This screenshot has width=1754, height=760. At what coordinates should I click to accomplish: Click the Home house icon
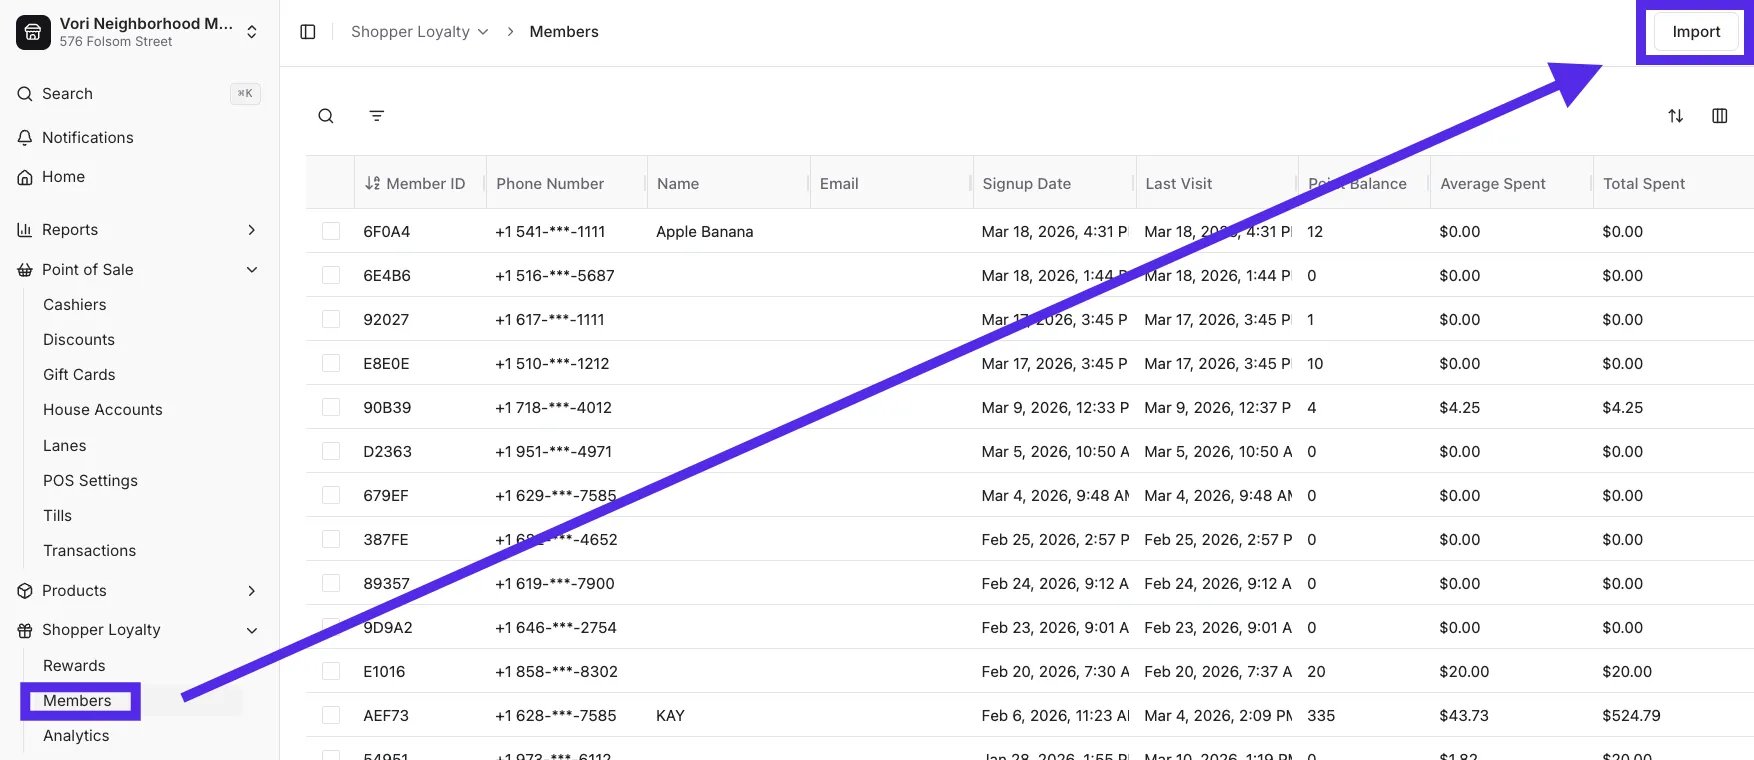pyautogui.click(x=25, y=177)
